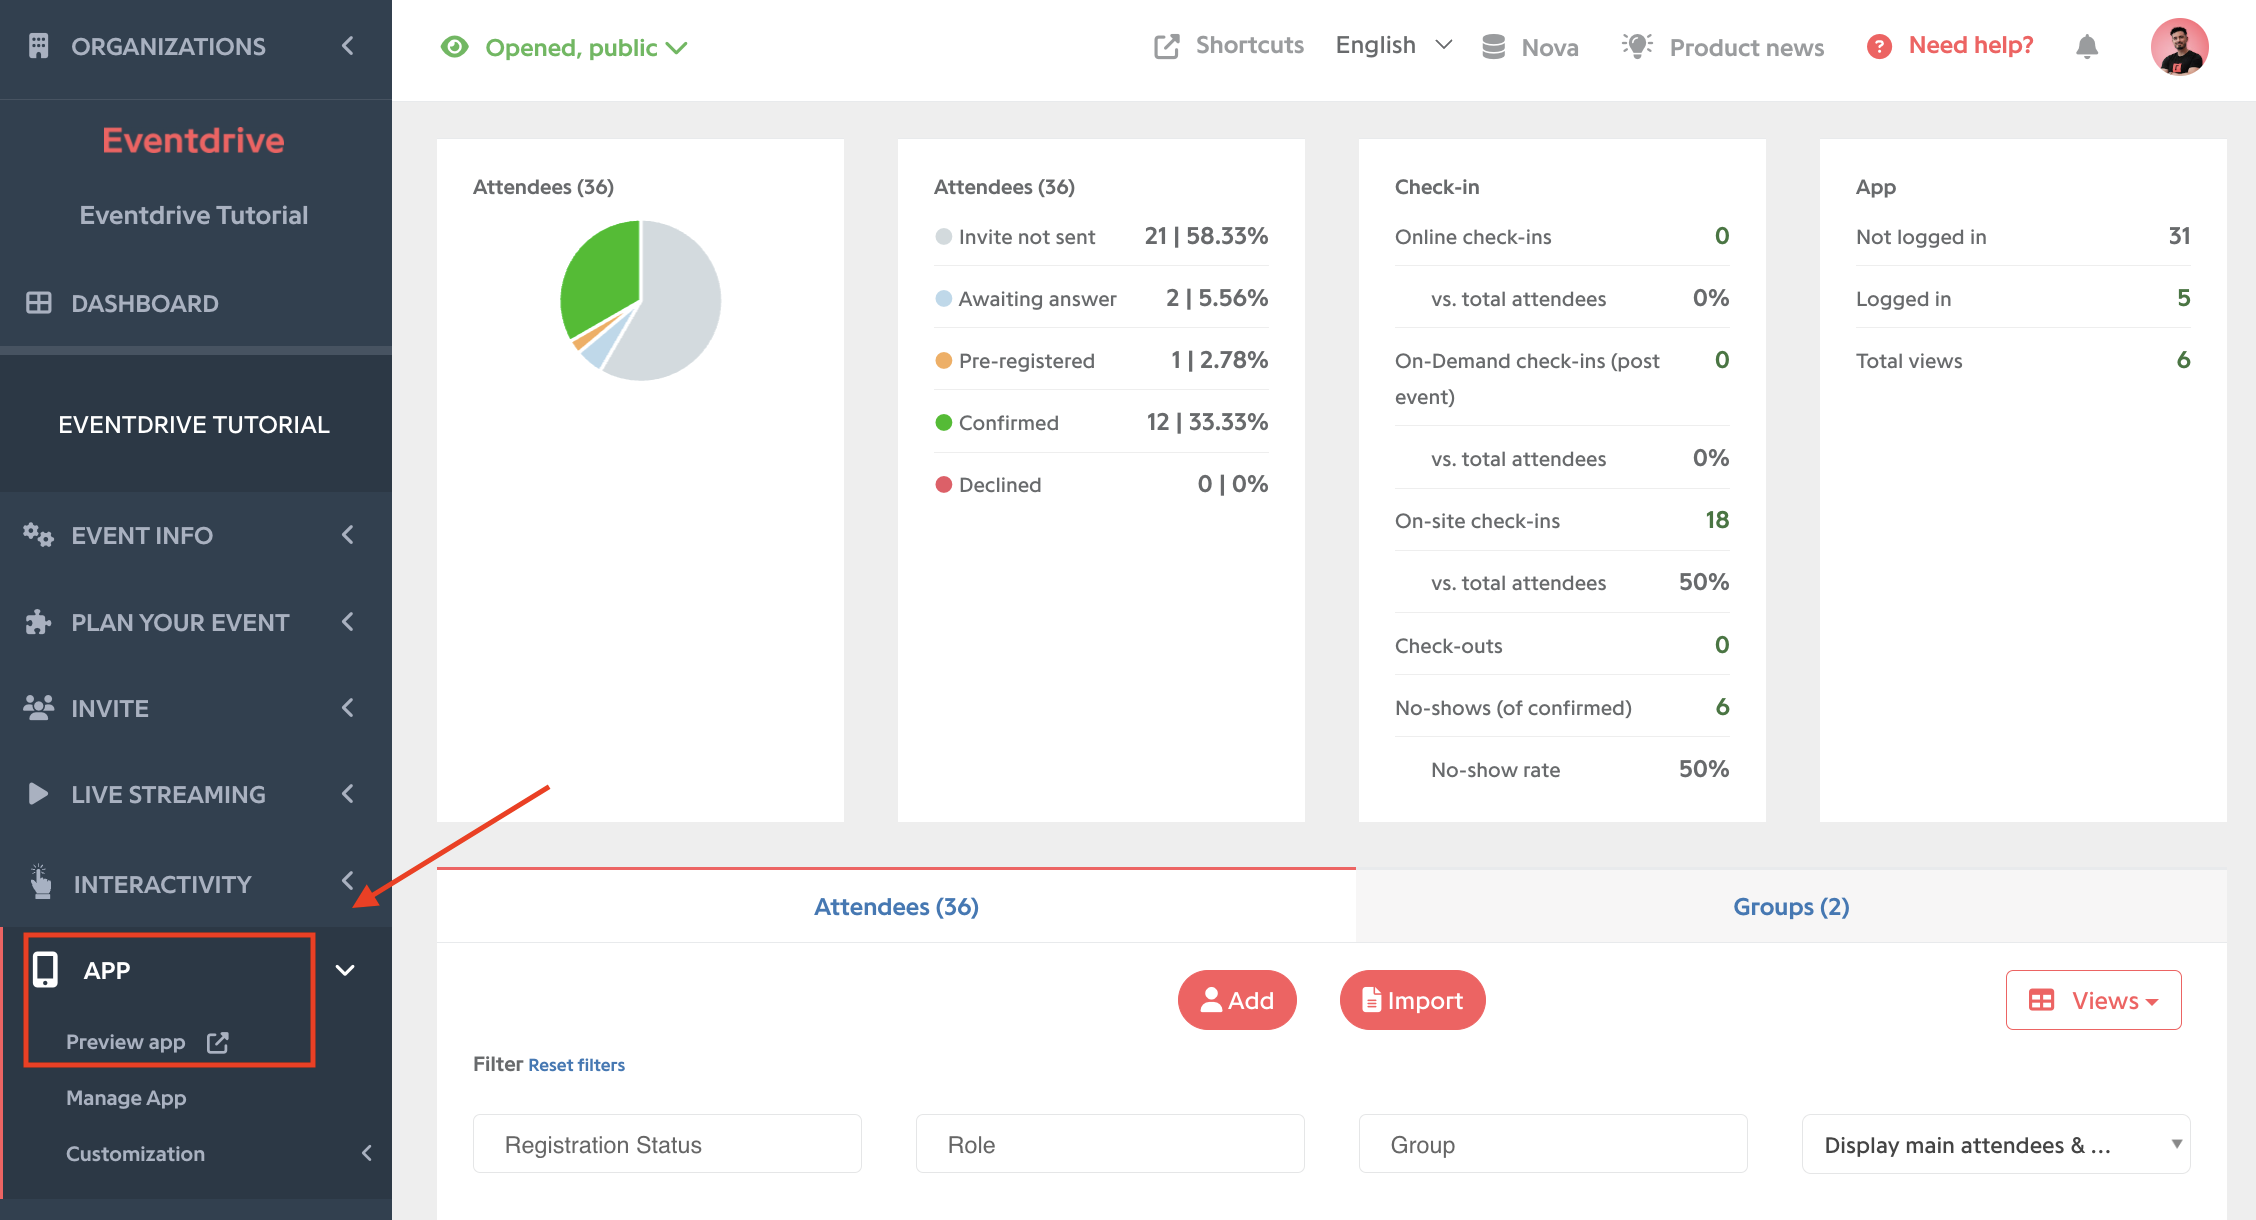Click the Need help question mark icon
Viewport: 2256px width, 1220px height.
[x=1879, y=47]
